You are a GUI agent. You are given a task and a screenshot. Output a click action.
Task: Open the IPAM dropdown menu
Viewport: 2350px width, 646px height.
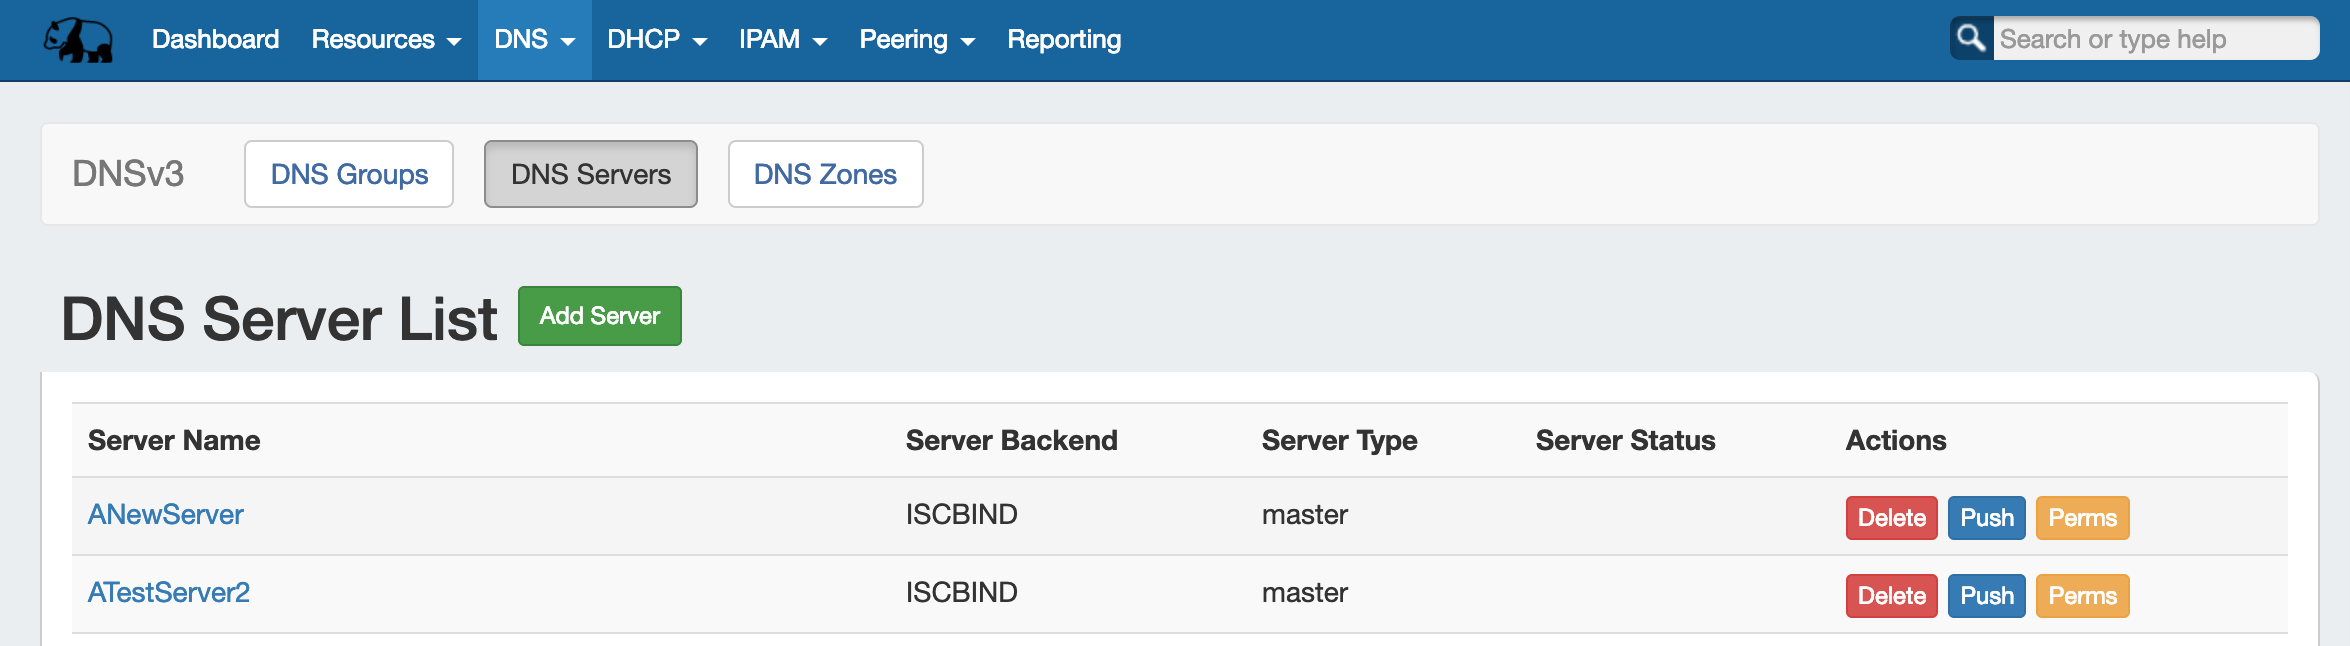pos(782,39)
